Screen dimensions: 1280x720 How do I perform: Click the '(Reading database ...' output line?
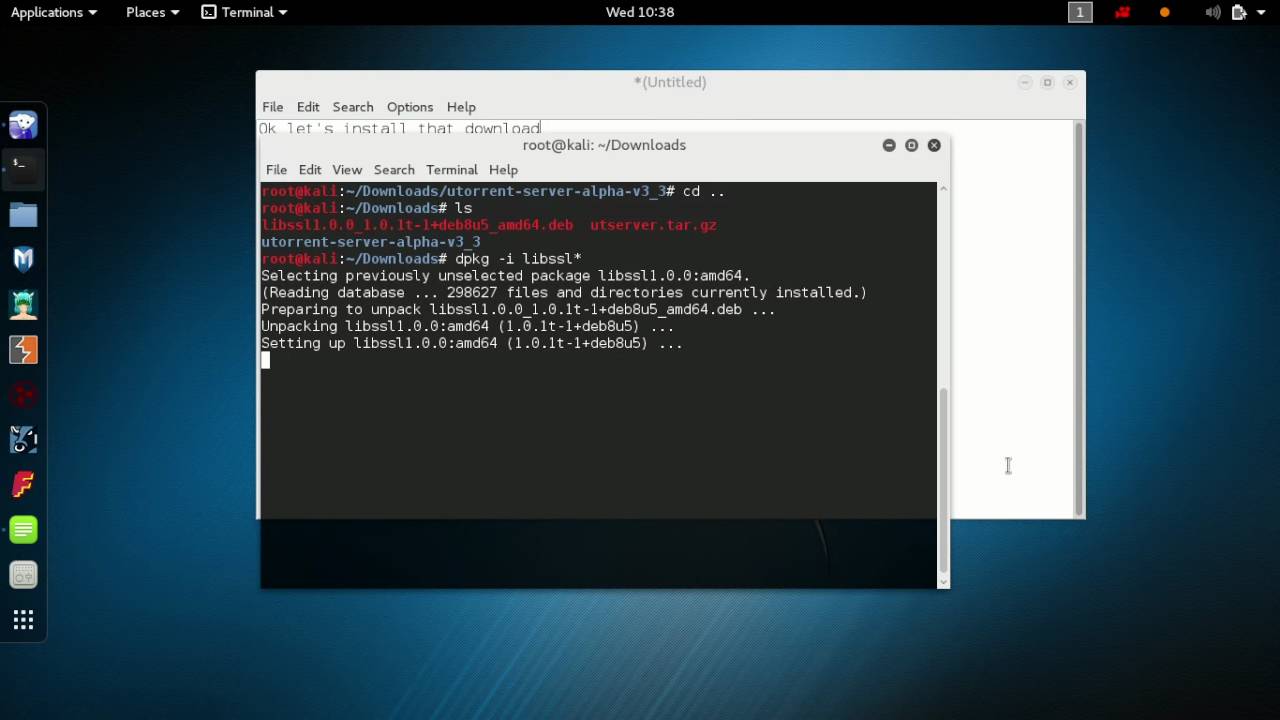[x=564, y=293]
